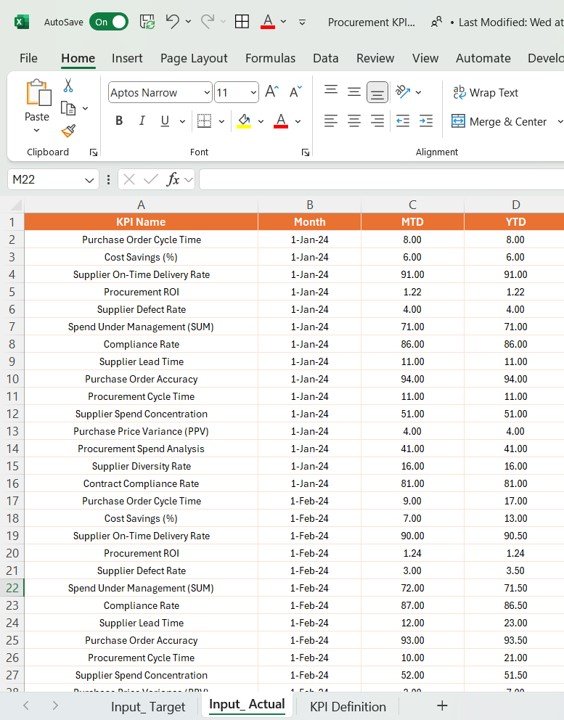The width and height of the screenshot is (564, 720).
Task: Click the Format Painter brush icon
Action: 68,131
